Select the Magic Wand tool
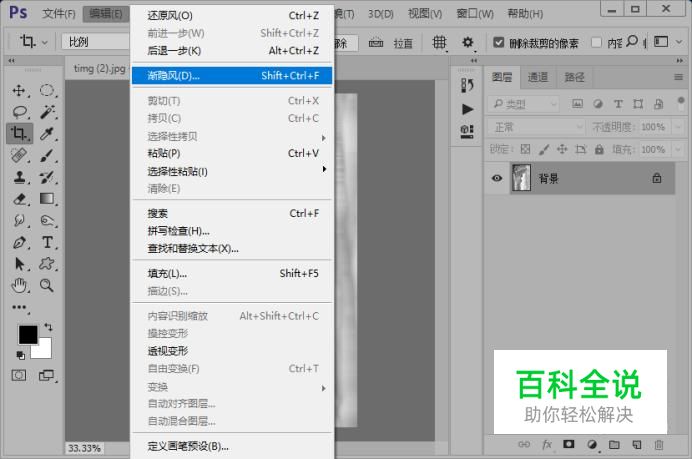Screen dimensions: 692x459 [x=47, y=112]
